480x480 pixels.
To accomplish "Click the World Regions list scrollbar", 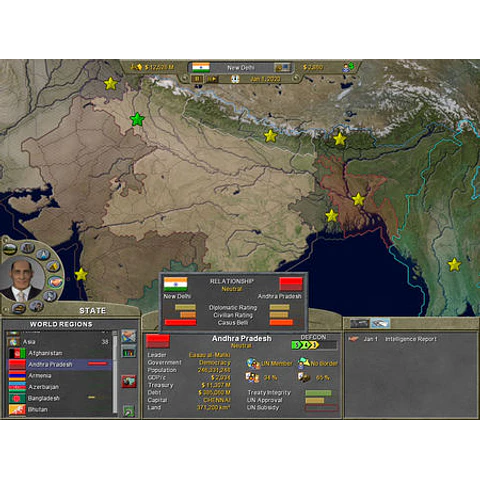I will coord(115,373).
